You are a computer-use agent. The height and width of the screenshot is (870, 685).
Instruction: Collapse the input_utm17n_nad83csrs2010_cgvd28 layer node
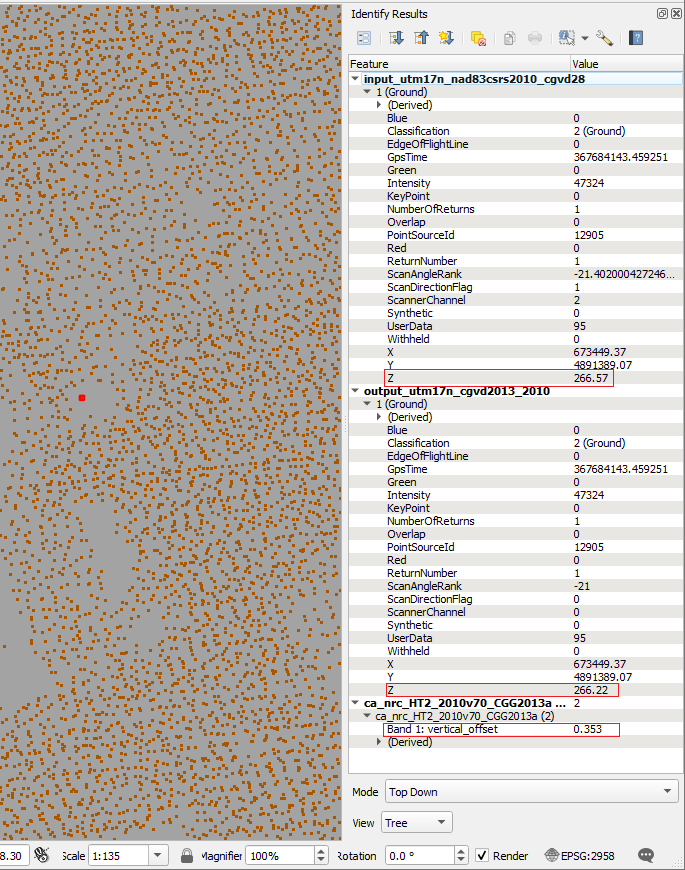coord(357,79)
